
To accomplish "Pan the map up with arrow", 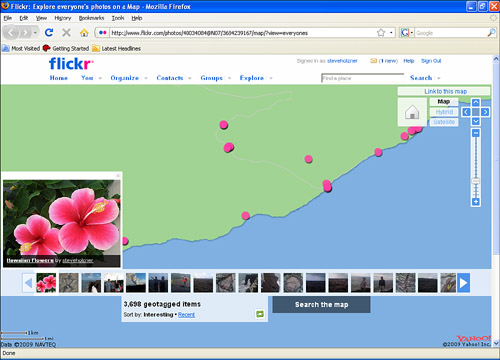I will (476, 102).
